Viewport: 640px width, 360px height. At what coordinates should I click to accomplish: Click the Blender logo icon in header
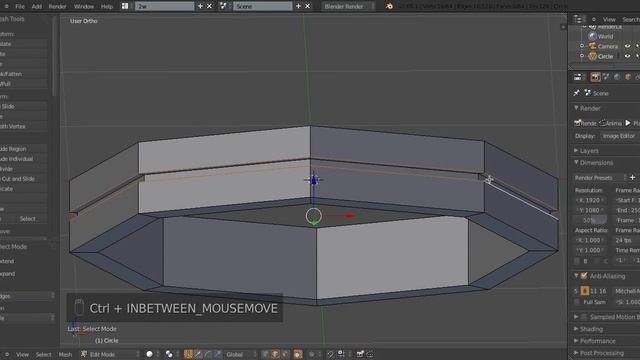tap(389, 6)
